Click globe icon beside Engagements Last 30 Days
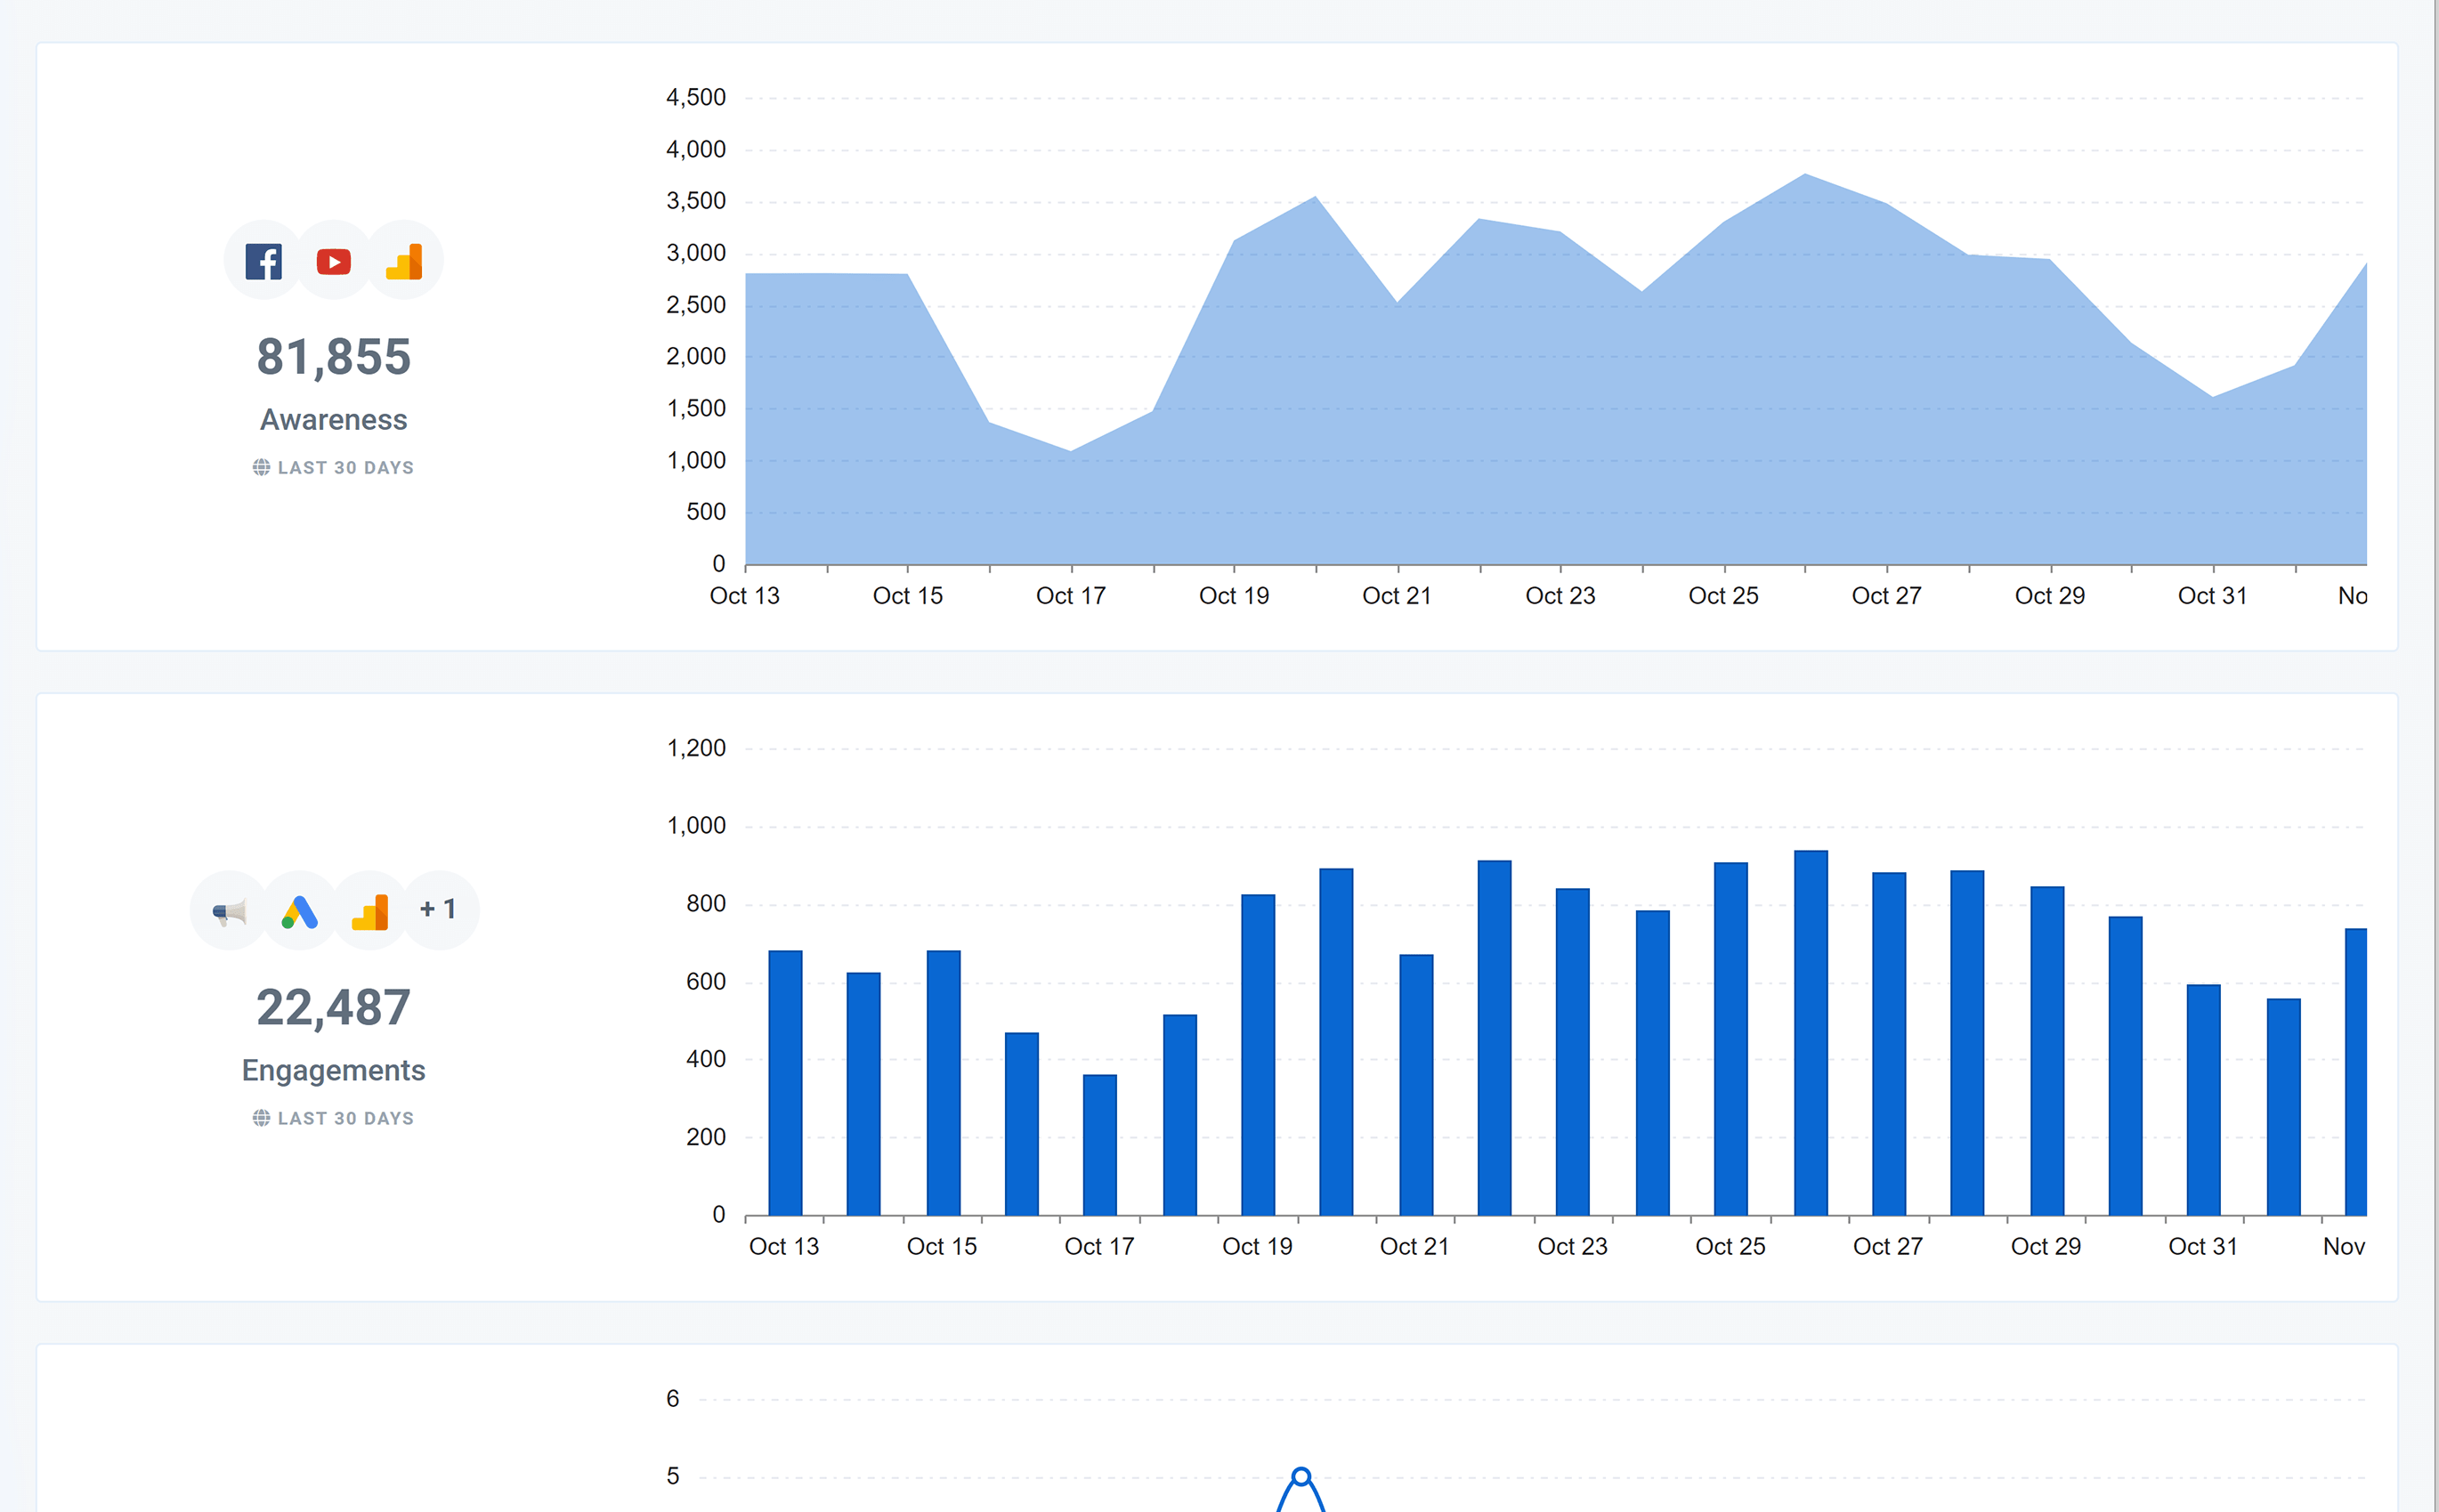This screenshot has width=2439, height=1512. pyautogui.click(x=261, y=1117)
